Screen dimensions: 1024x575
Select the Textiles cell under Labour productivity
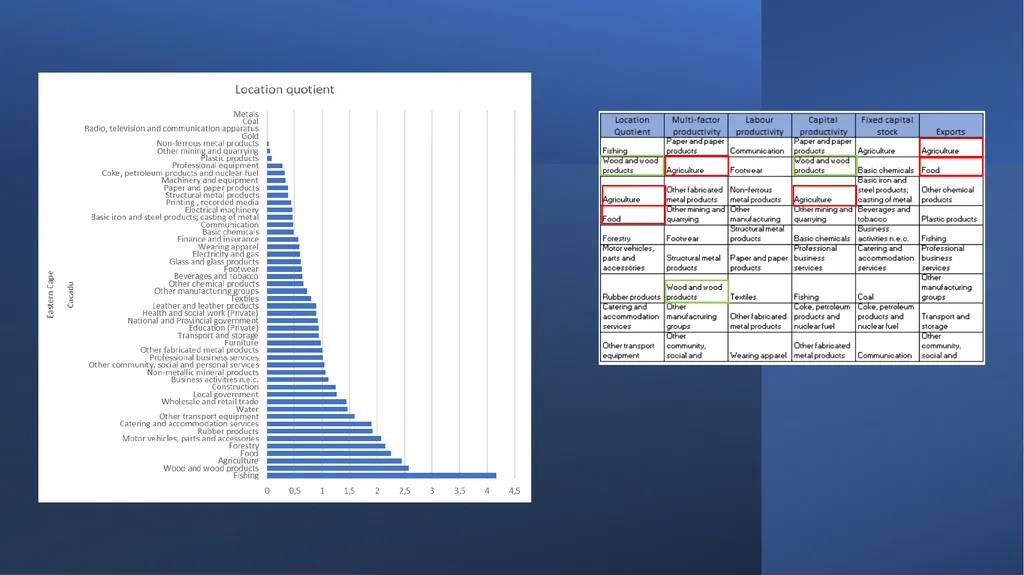(760, 288)
